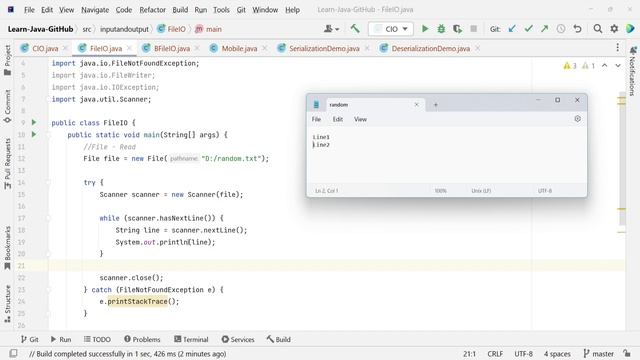
Task: Switch to Mobile.java editor tab
Action: [239, 48]
